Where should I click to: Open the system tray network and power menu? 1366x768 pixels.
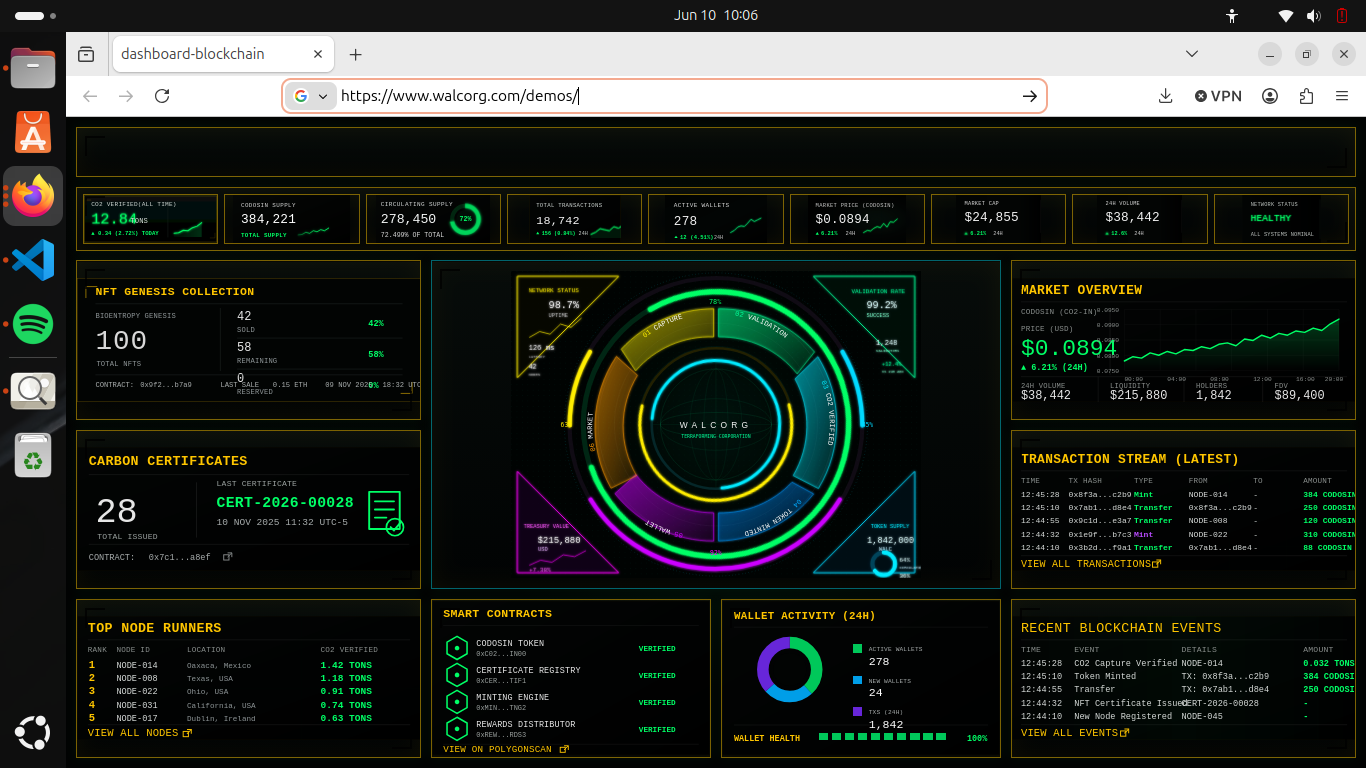coord(1314,15)
